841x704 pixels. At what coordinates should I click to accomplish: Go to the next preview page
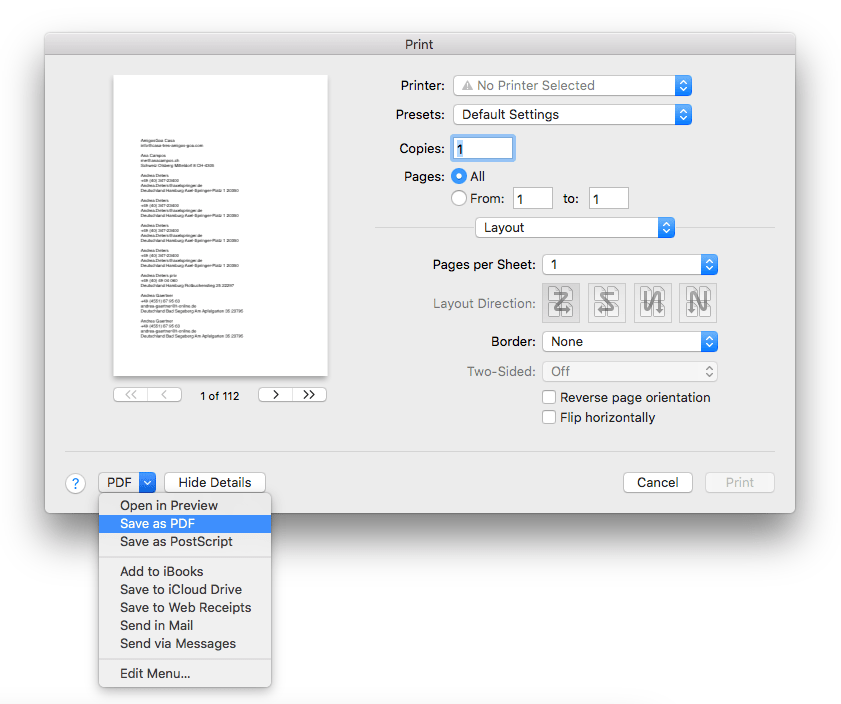(x=274, y=394)
